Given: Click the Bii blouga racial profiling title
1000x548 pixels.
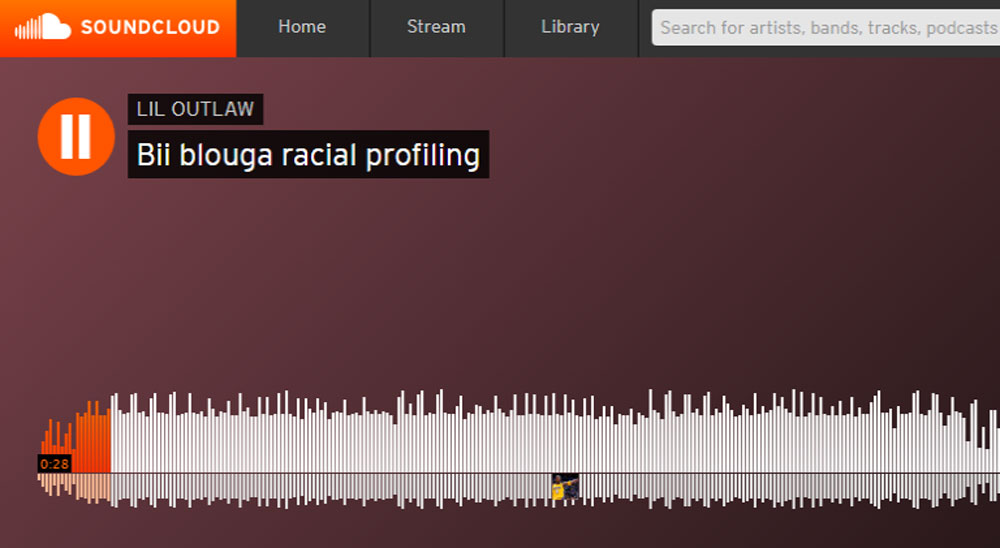Looking at the screenshot, I should pyautogui.click(x=309, y=154).
